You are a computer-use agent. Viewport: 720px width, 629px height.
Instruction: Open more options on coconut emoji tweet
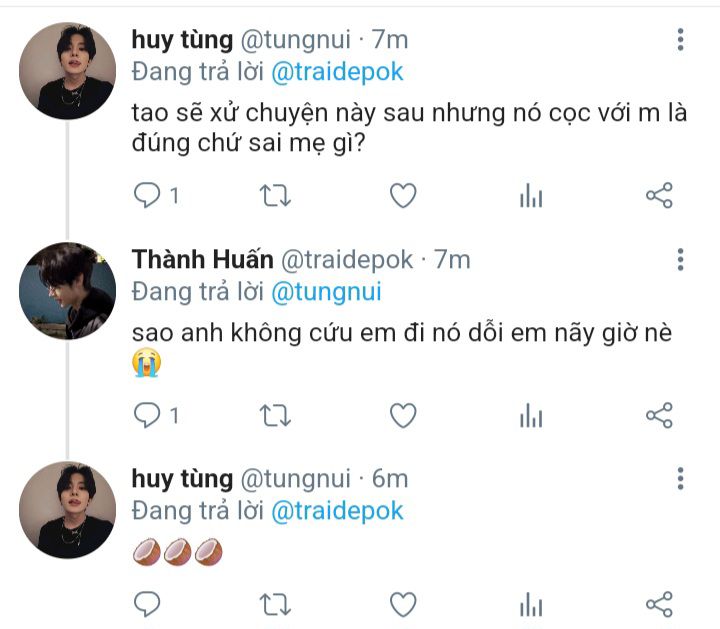coord(681,478)
